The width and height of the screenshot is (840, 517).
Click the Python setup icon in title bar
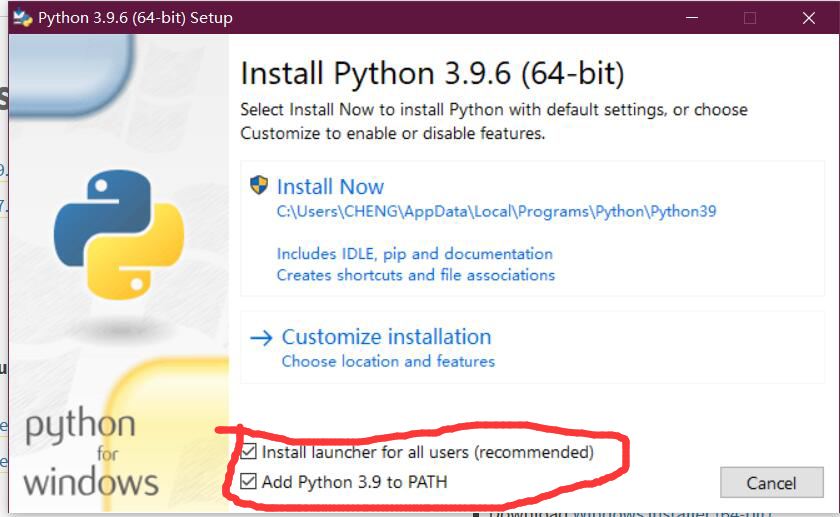(x=22, y=18)
